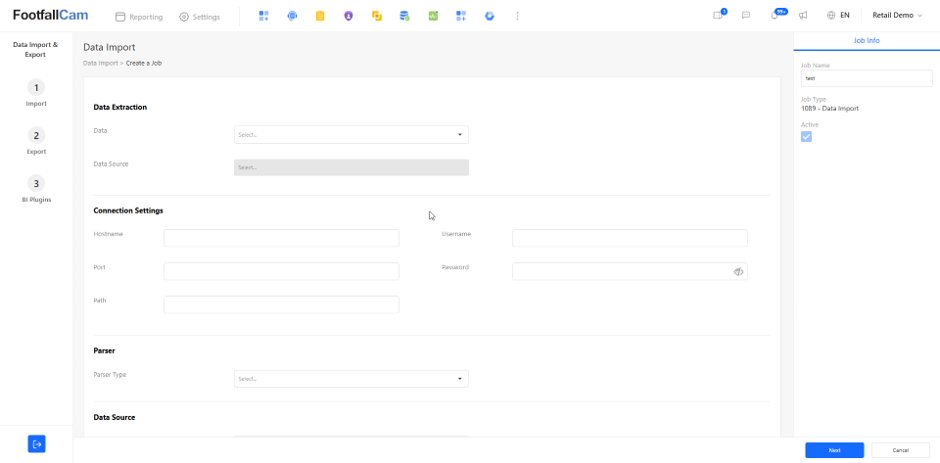Image resolution: width=940 pixels, height=463 pixels.
Task: Select the Job Info tab
Action: tap(866, 40)
